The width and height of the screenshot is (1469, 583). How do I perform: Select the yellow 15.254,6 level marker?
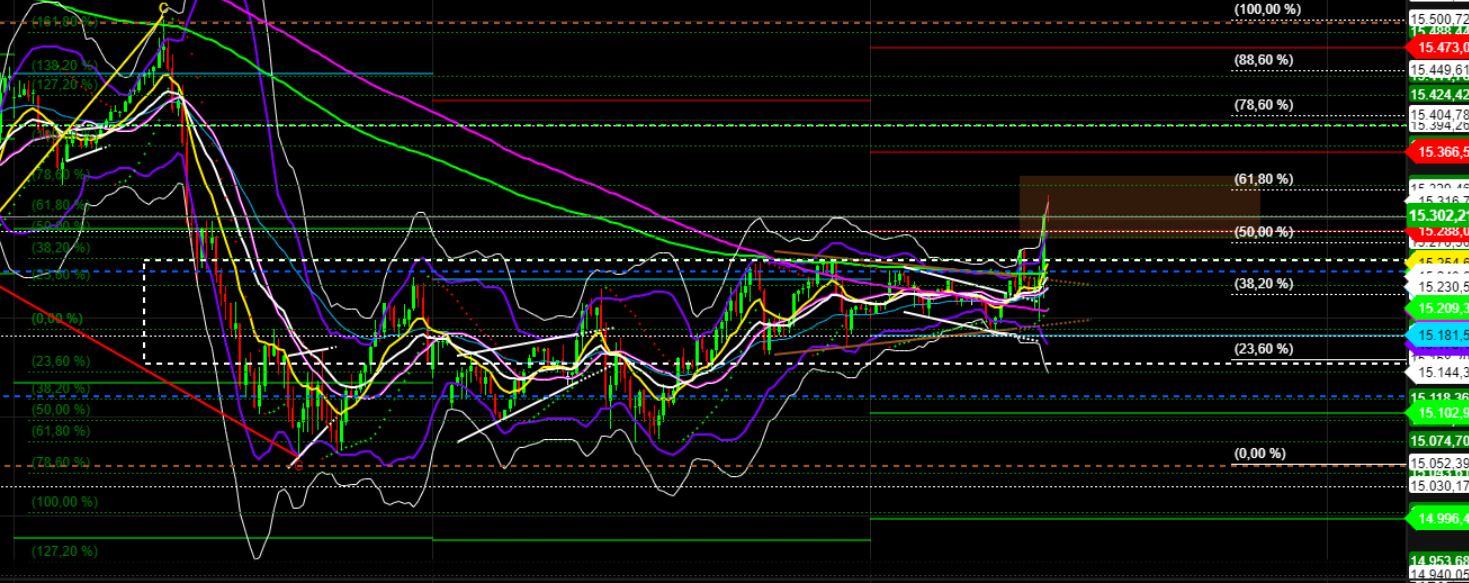pyautogui.click(x=1438, y=259)
